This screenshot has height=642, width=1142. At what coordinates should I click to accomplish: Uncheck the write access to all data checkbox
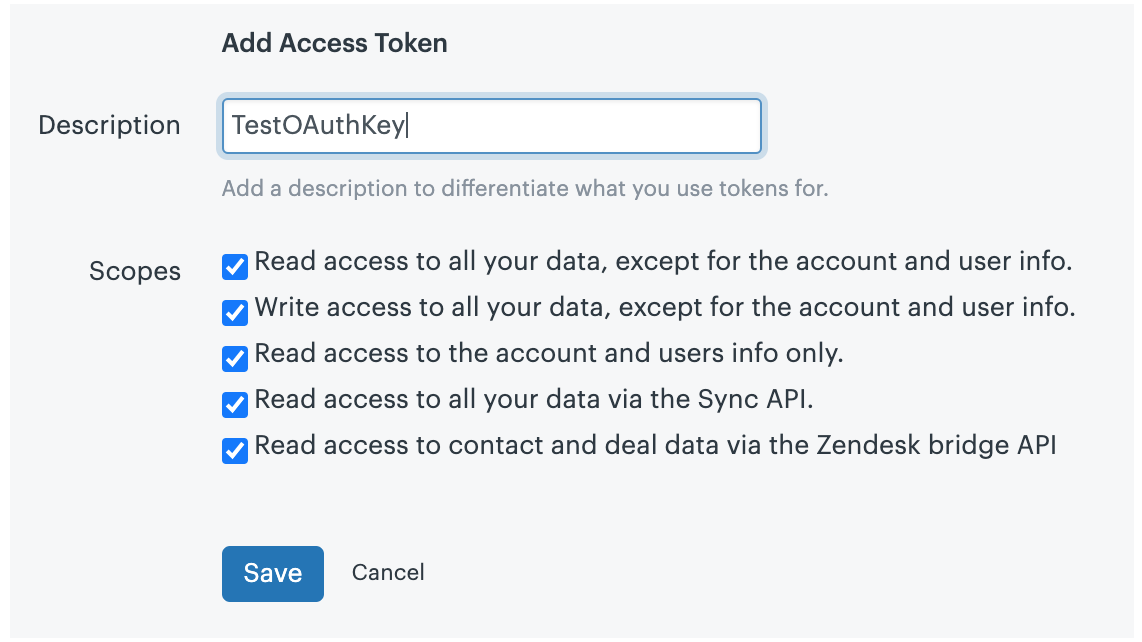click(x=235, y=313)
